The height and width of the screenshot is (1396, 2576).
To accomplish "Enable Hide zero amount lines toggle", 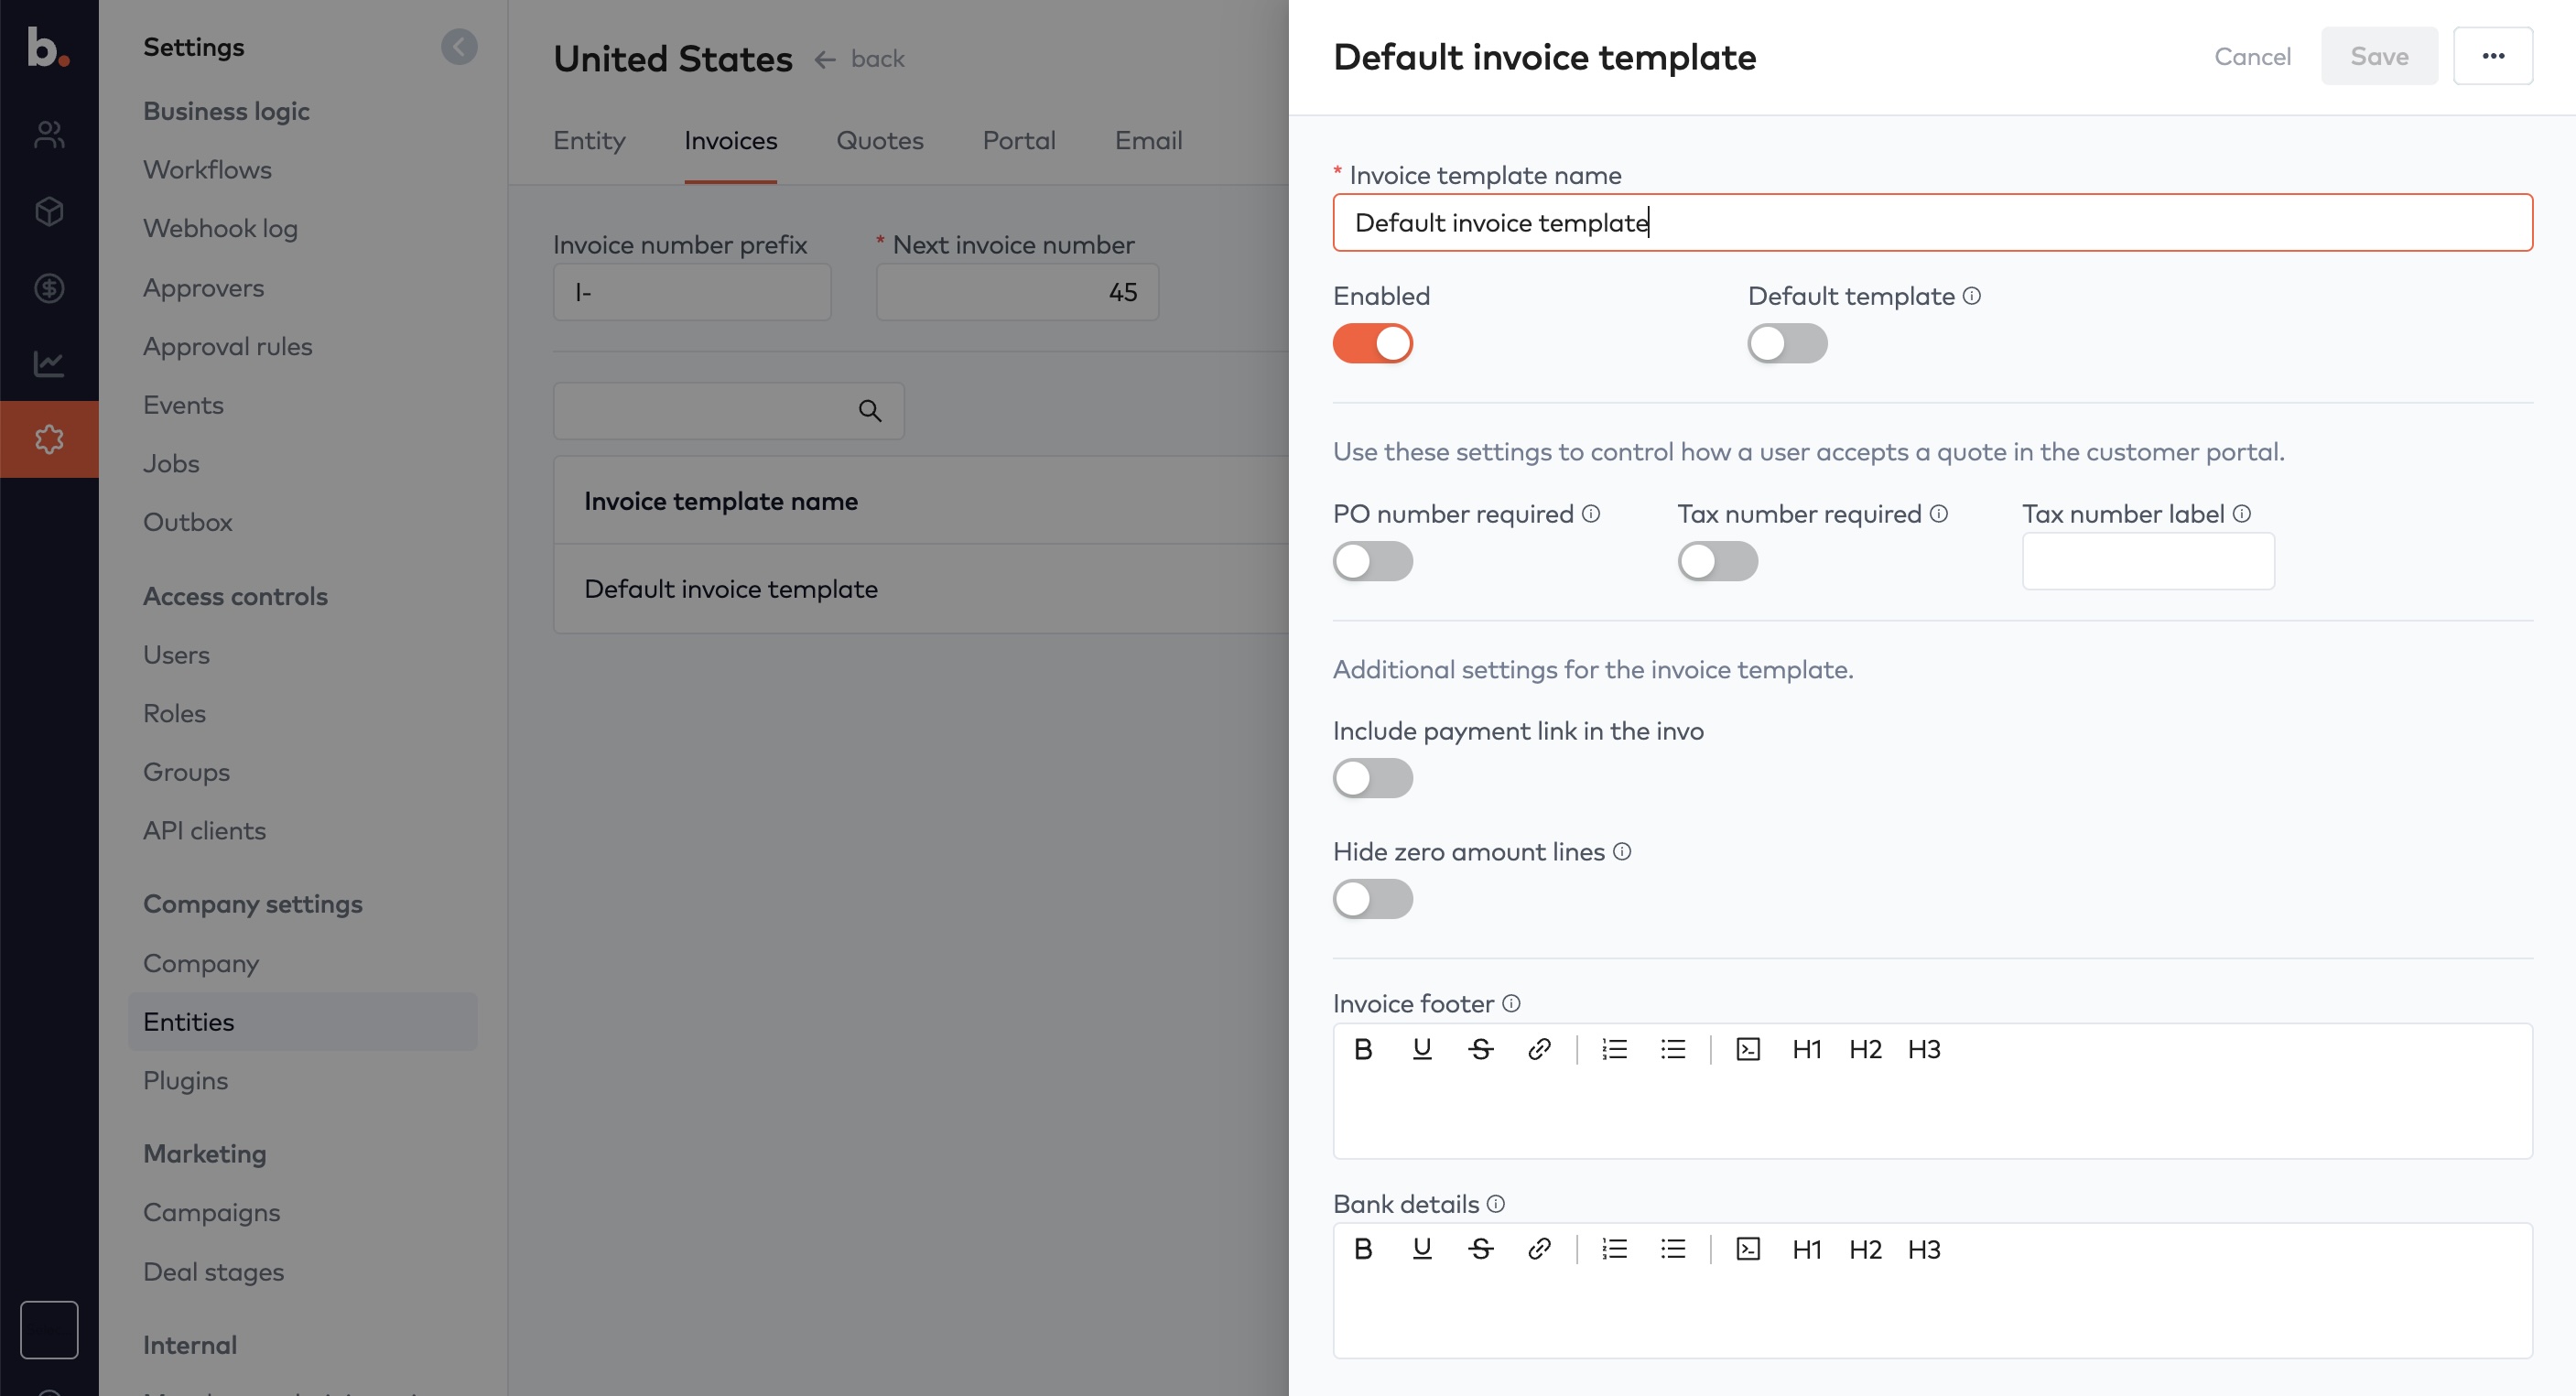I will (x=1372, y=899).
